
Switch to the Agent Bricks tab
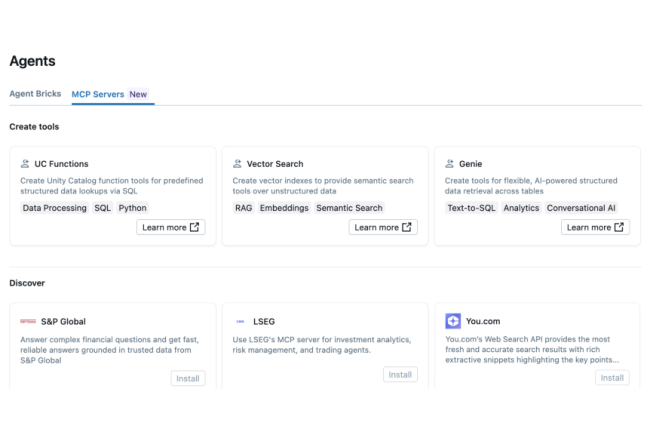tap(35, 94)
